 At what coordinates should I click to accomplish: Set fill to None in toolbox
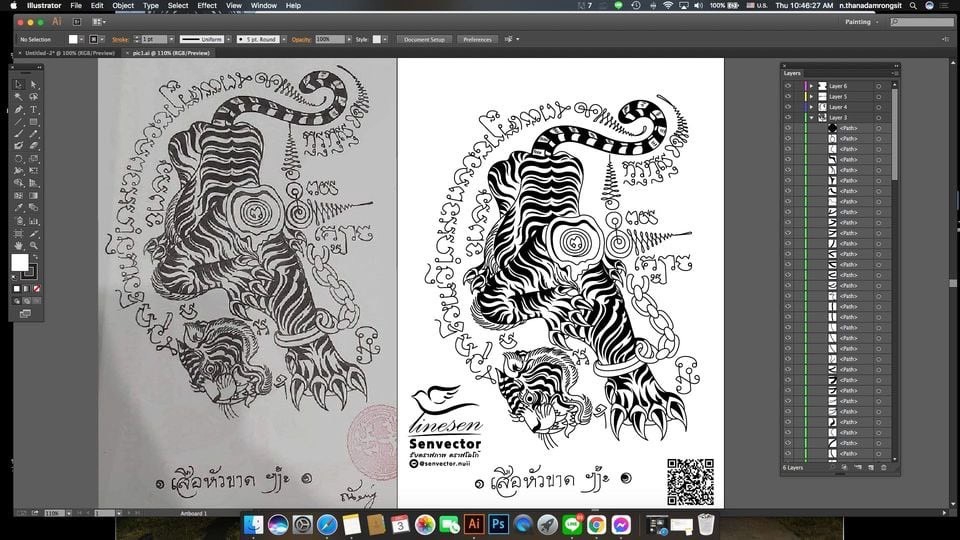37,288
